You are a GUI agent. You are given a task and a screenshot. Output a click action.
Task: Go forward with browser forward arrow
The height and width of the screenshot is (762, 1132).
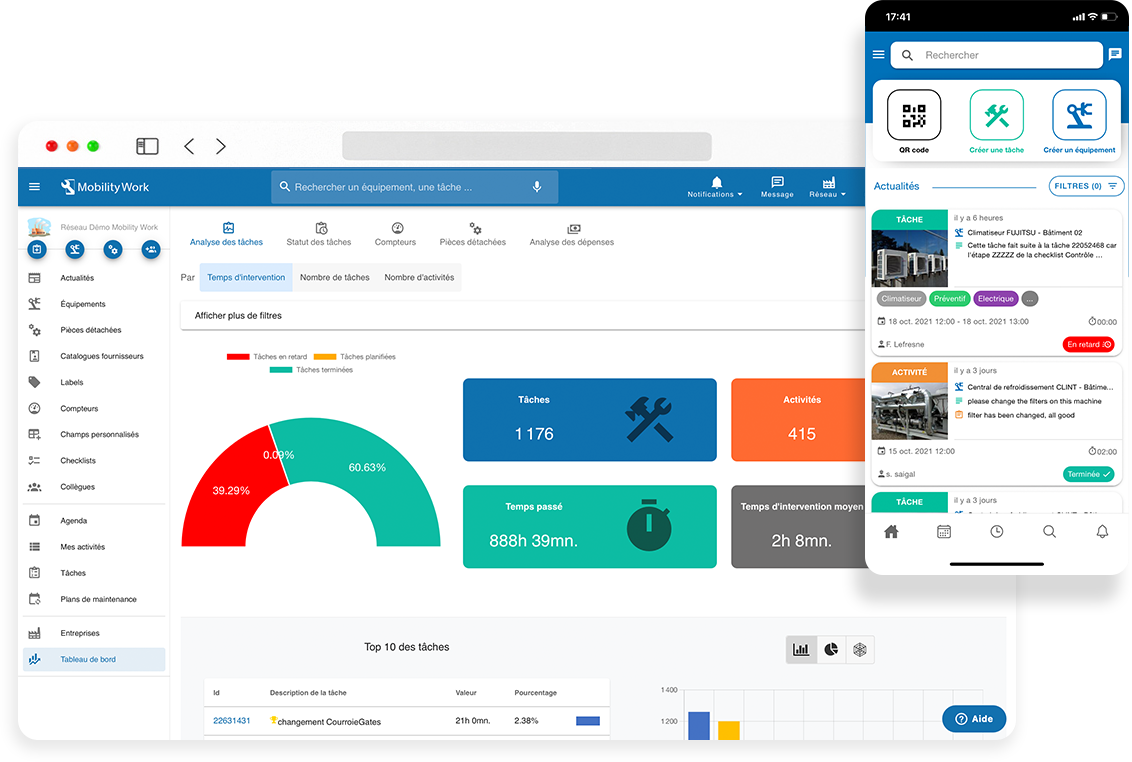(221, 147)
